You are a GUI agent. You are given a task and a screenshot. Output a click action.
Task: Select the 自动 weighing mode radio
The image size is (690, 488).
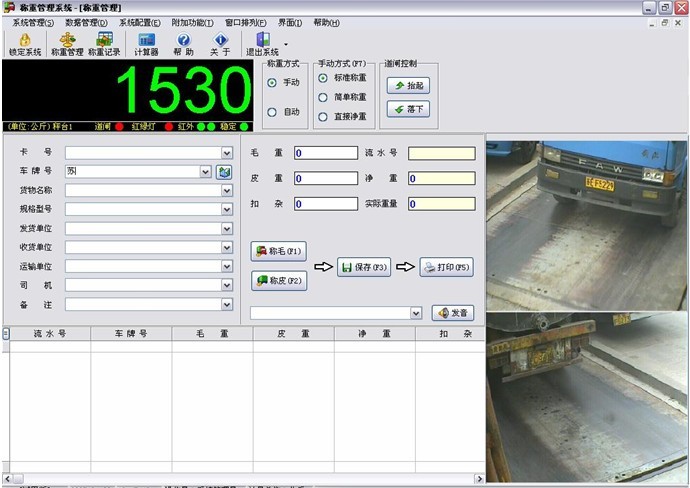click(x=272, y=112)
